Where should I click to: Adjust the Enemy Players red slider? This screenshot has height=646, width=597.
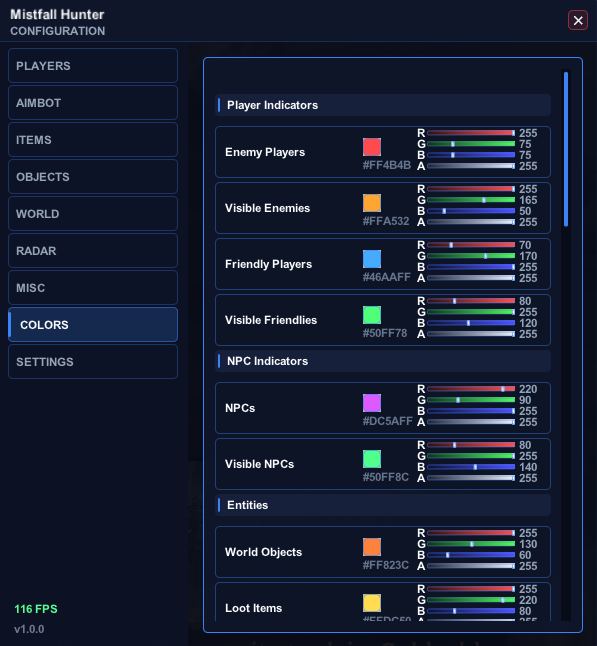click(x=471, y=133)
